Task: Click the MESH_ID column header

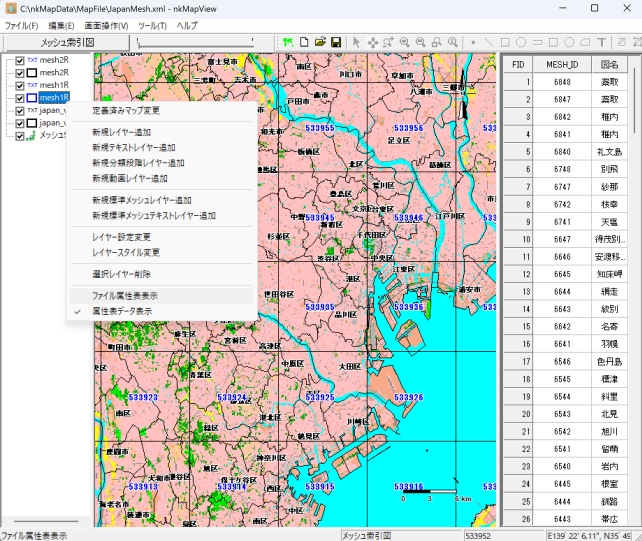Action: click(x=562, y=64)
